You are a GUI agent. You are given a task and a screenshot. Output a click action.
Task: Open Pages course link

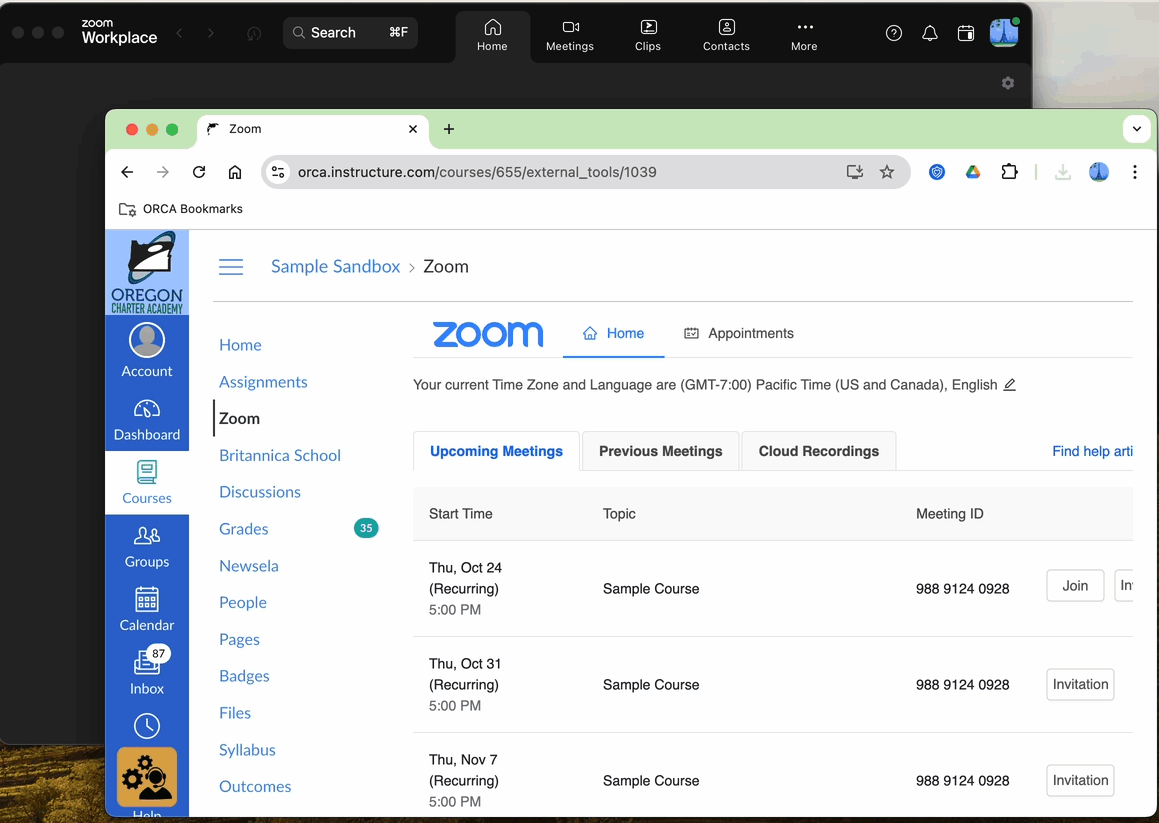pos(239,640)
